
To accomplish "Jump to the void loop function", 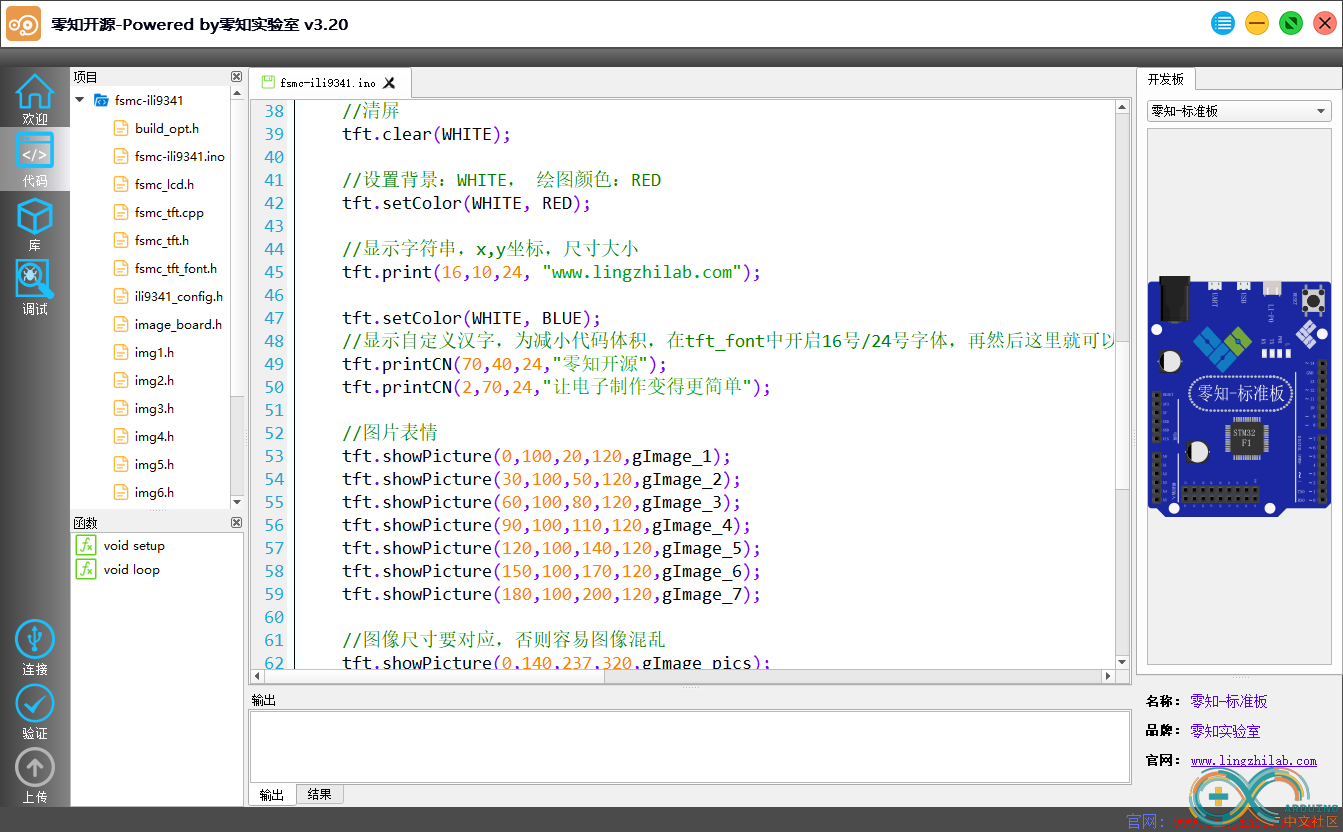I will click(131, 569).
